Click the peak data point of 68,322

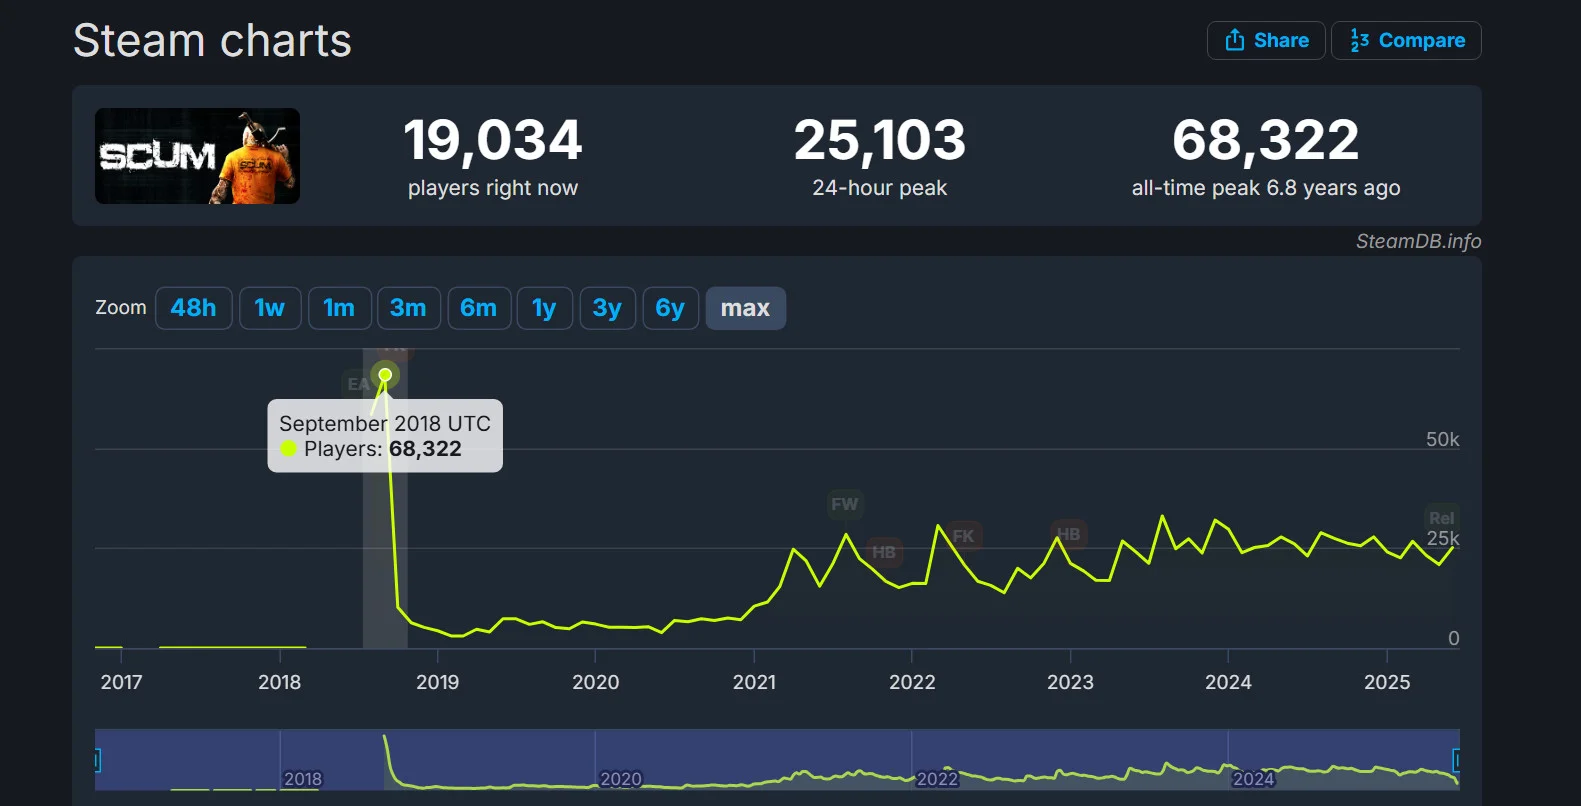pyautogui.click(x=385, y=375)
